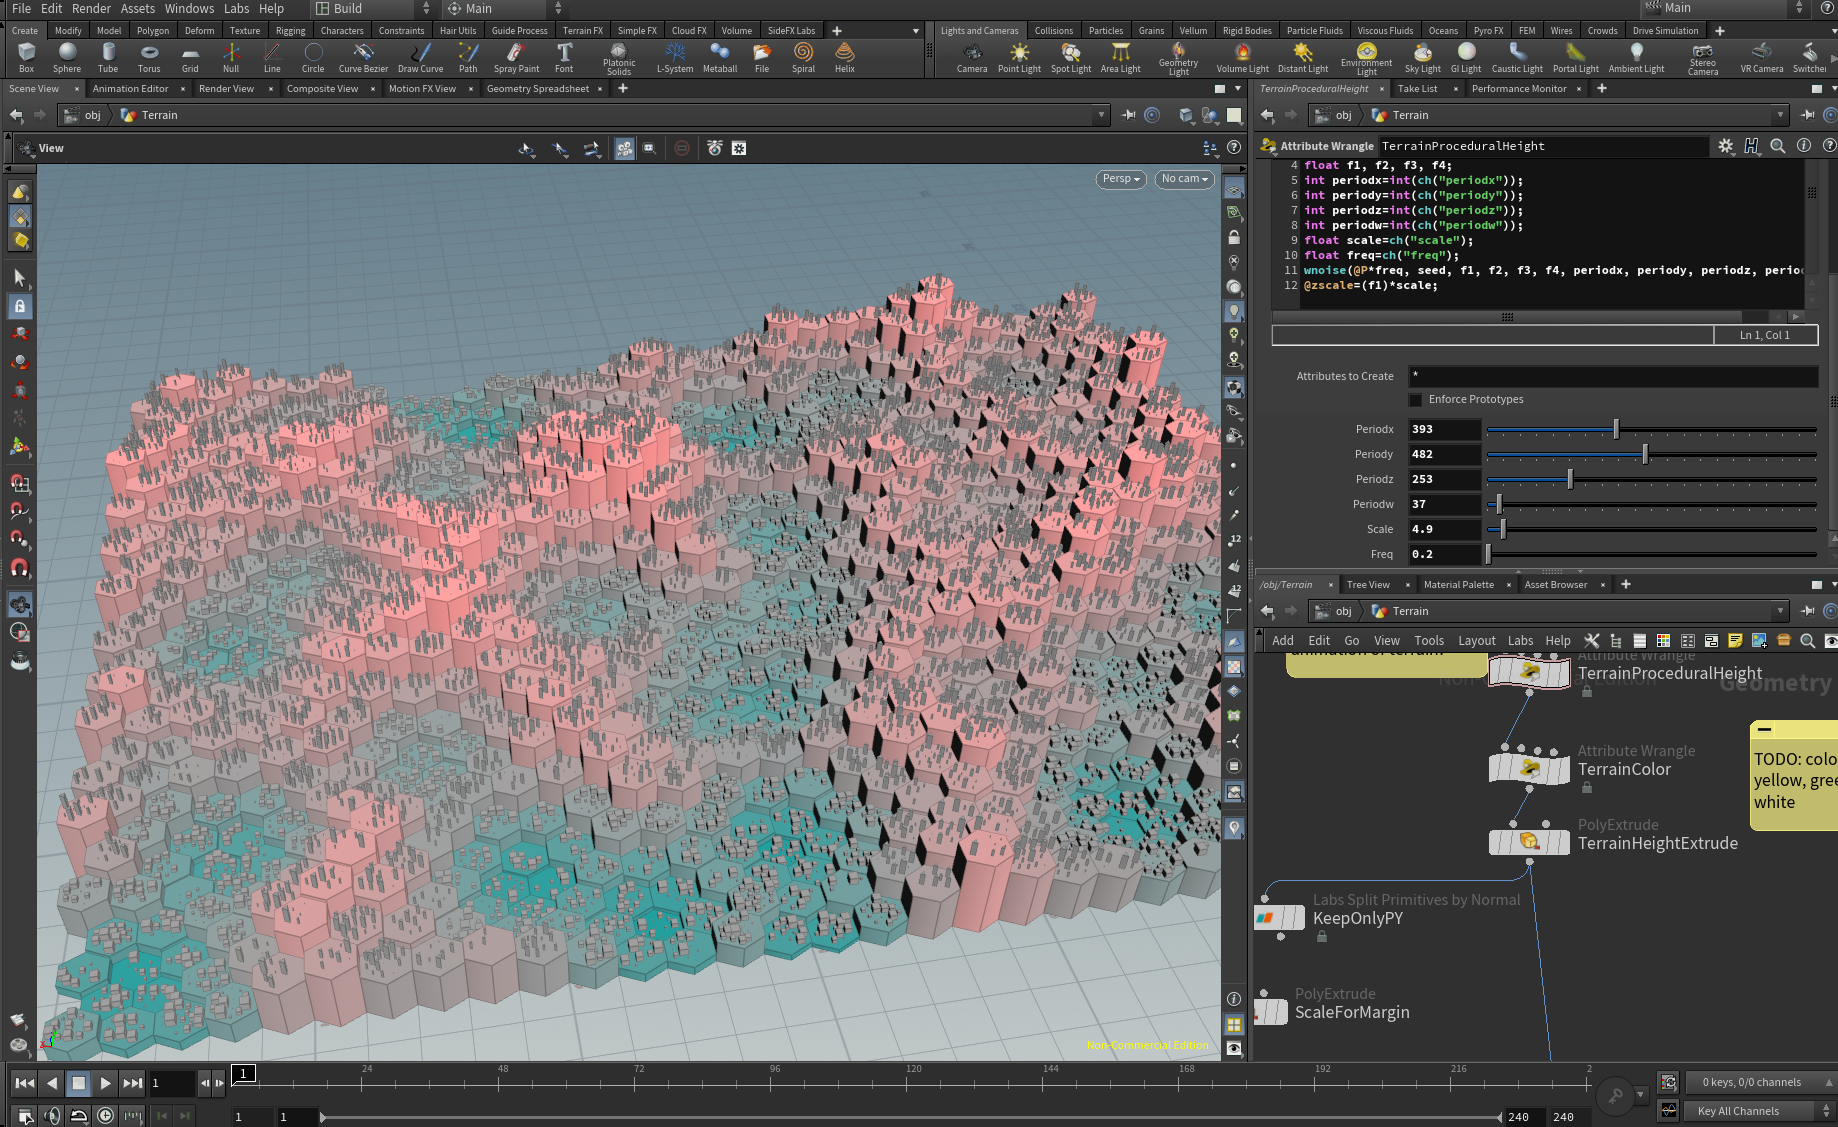
Task: Click the Sky Light shelf tool
Action: click(1421, 57)
